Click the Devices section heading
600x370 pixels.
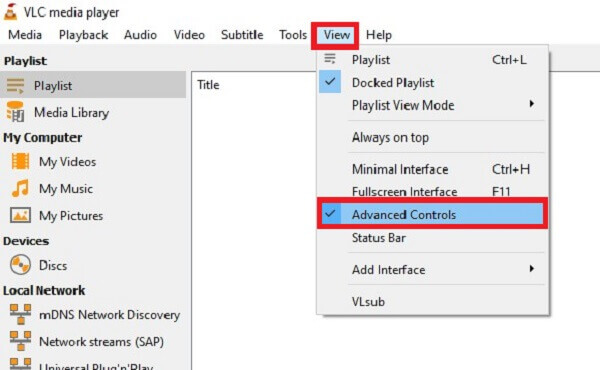(x=26, y=241)
